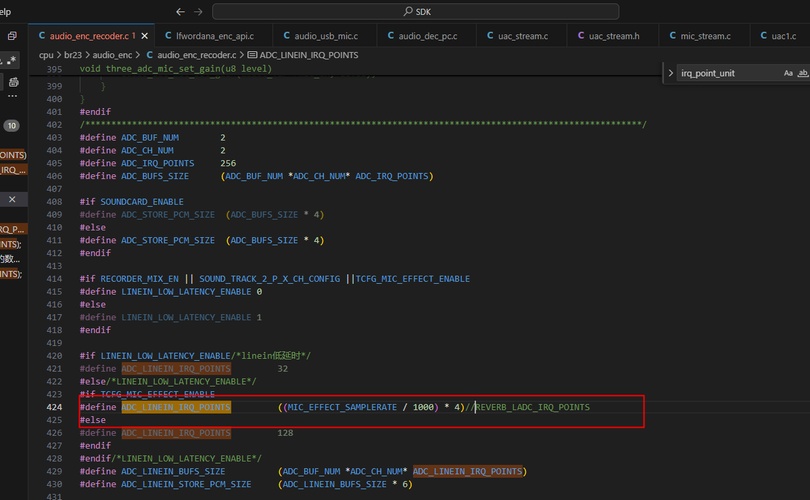Open the ADC_LINEIN_IRQ_POINTS breadcrumb symbol dropdown
810x500 pixels.
[x=308, y=55]
